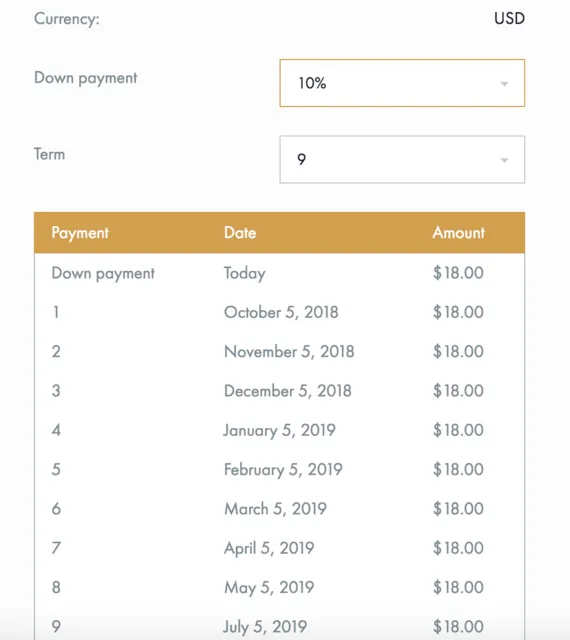The width and height of the screenshot is (570, 640).
Task: Click the April 5, 2019 date
Action: [269, 548]
